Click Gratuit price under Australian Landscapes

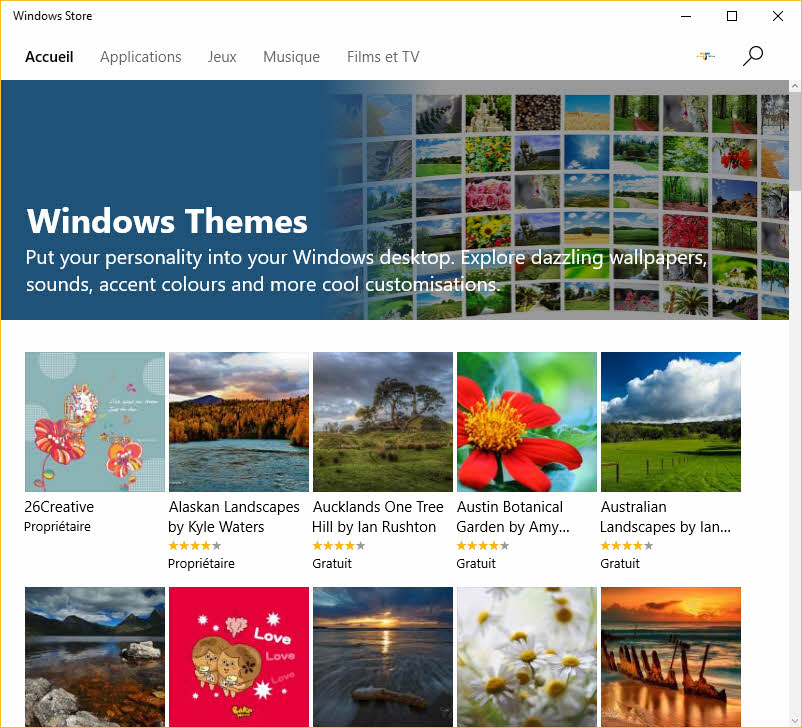620,564
